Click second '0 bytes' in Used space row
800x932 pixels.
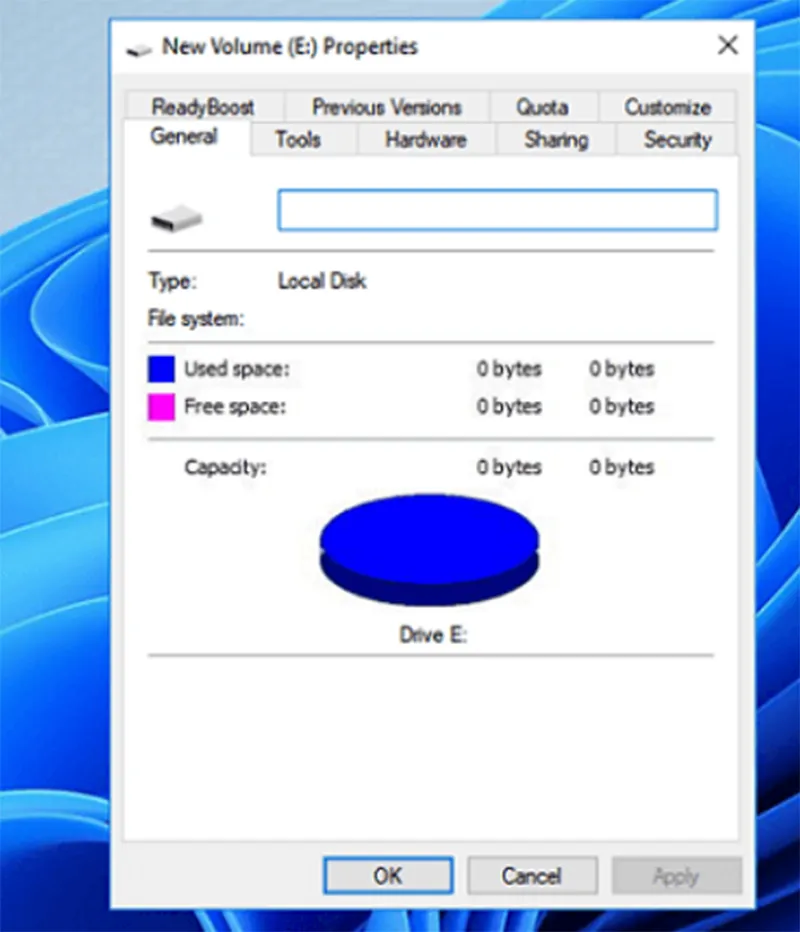(622, 369)
